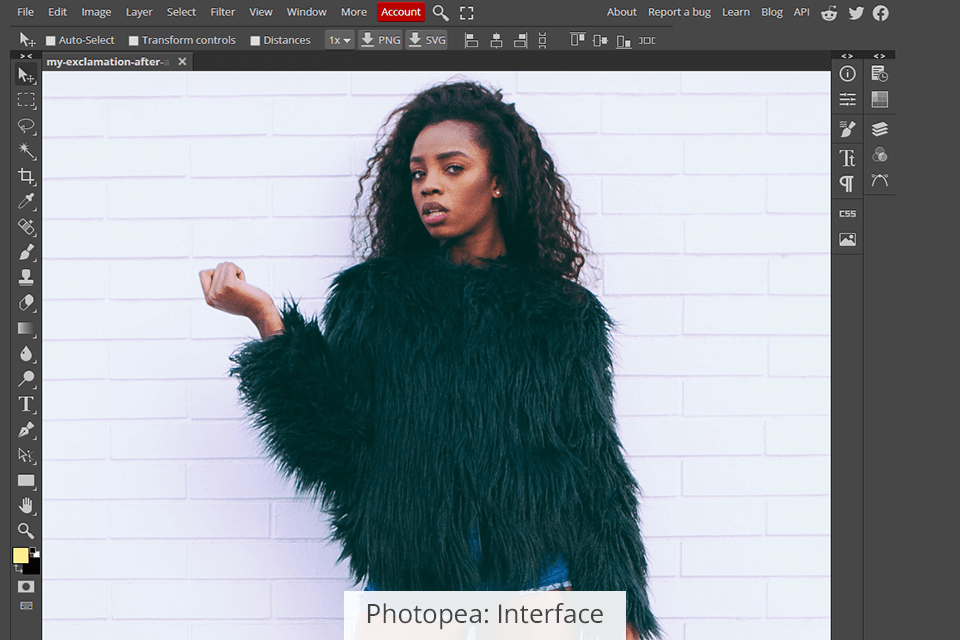960x640 pixels.
Task: Open the 1x export scale dropdown
Action: [x=339, y=40]
